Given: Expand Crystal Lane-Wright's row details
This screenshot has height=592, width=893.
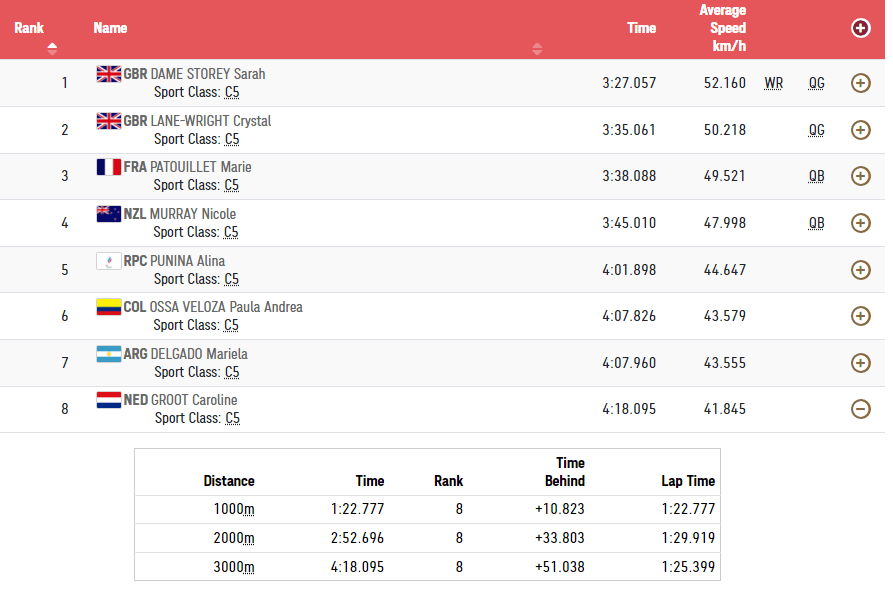Looking at the screenshot, I should (860, 130).
